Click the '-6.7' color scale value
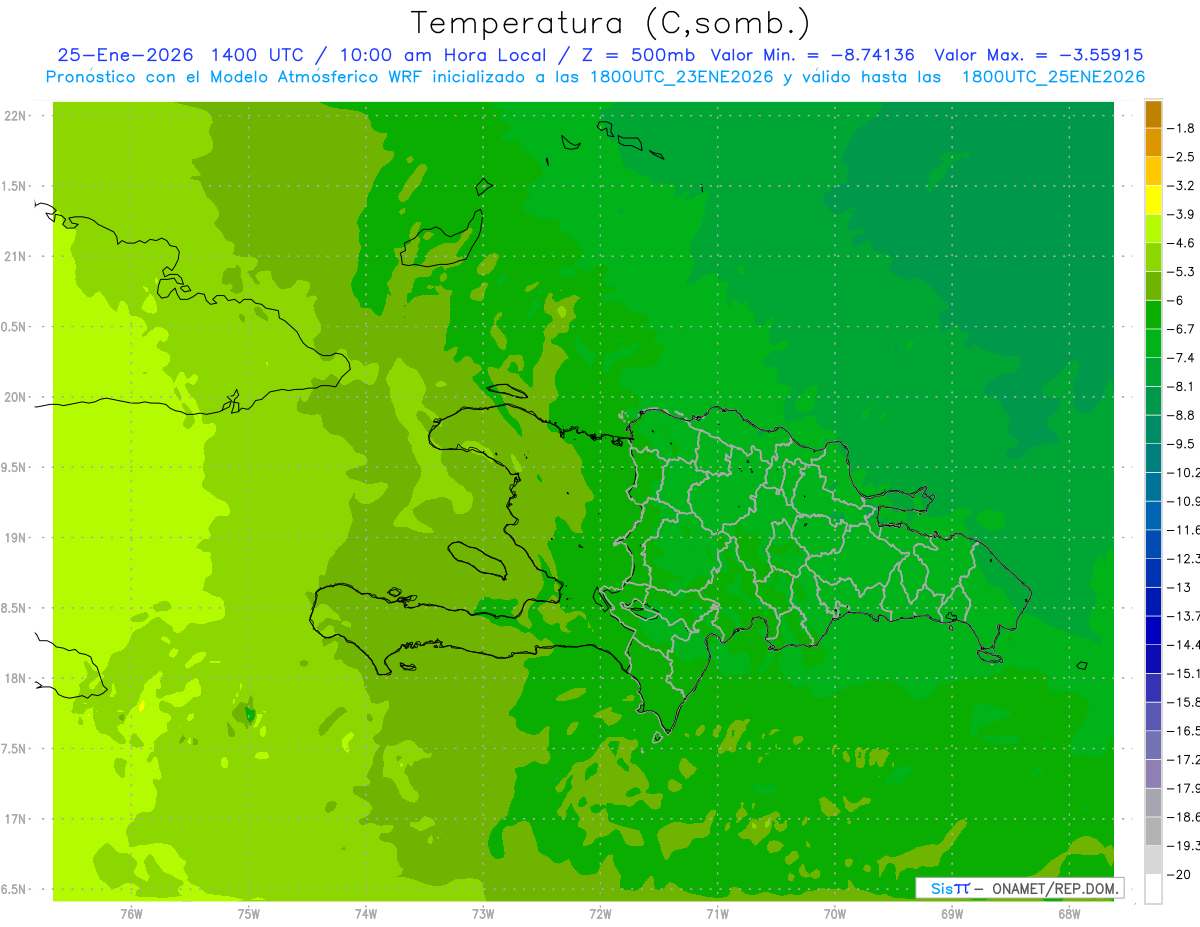 tap(1181, 329)
